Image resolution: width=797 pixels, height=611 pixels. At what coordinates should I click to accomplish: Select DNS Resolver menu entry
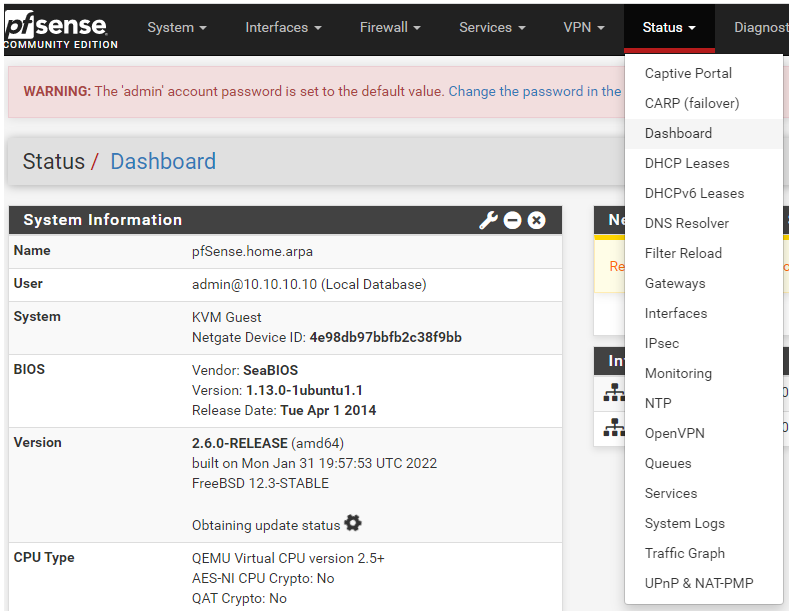703,223
